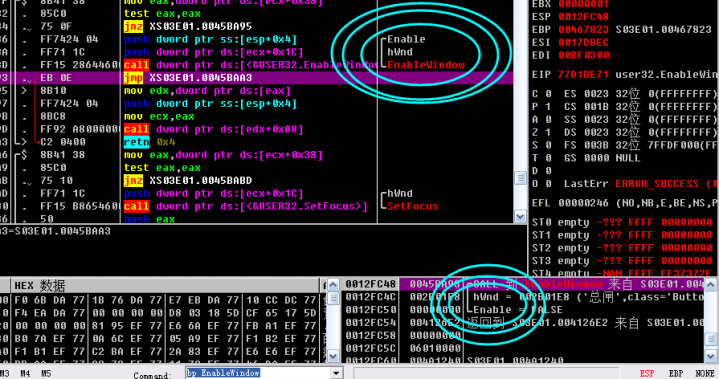Click the C flag in registers
The height and width of the screenshot is (379, 719).
541,94
